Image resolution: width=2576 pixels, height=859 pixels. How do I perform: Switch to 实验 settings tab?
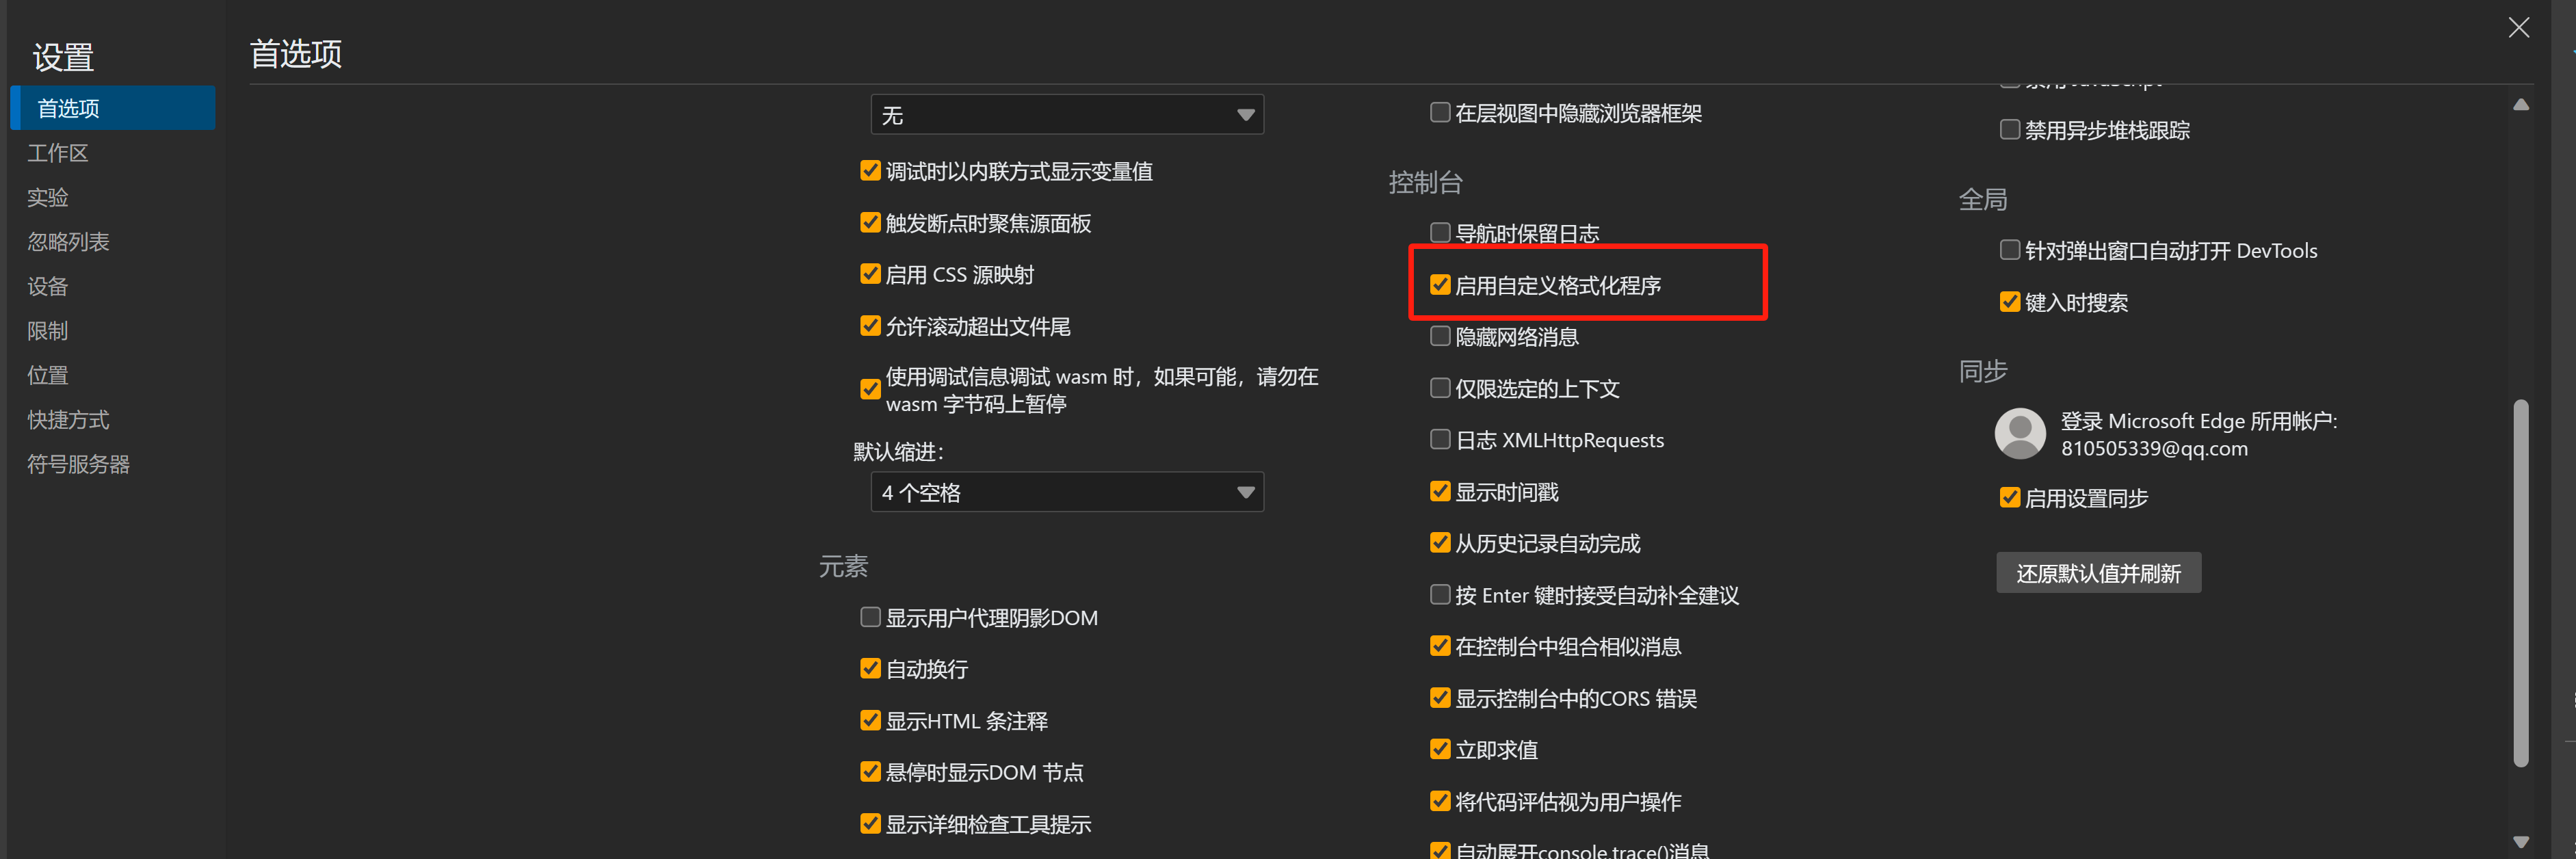pos(48,197)
